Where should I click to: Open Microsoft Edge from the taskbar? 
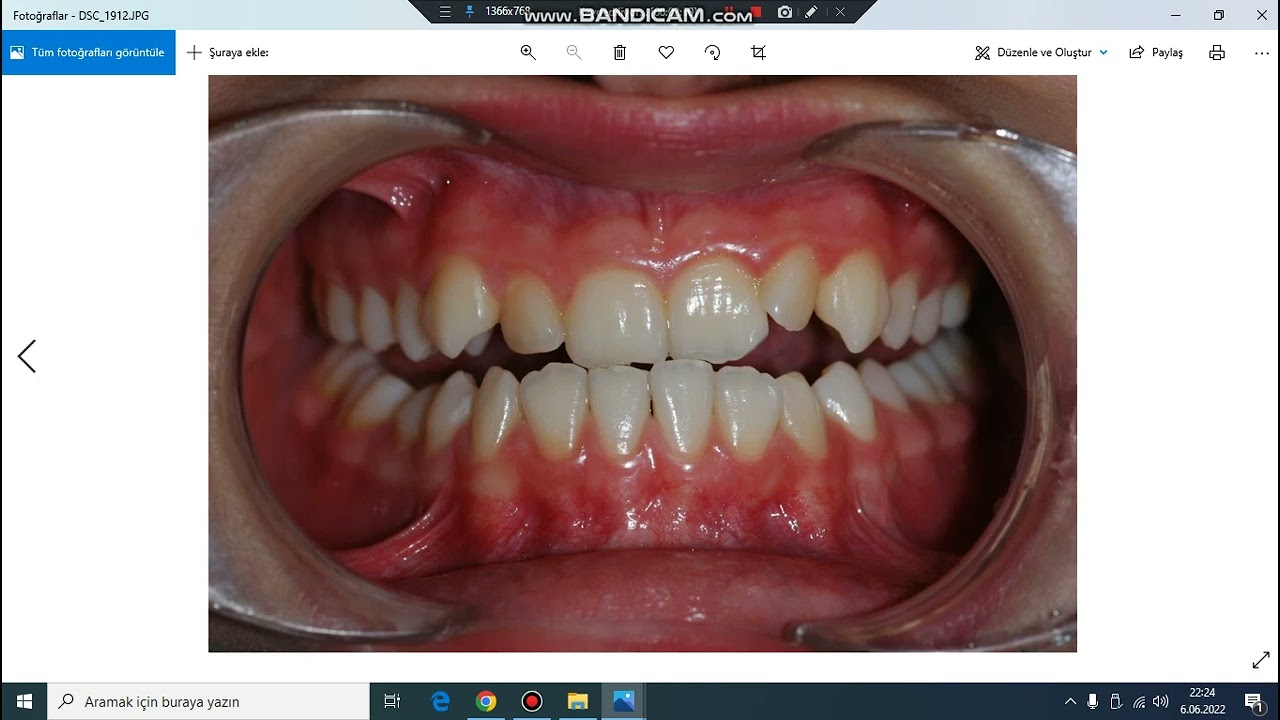point(440,702)
